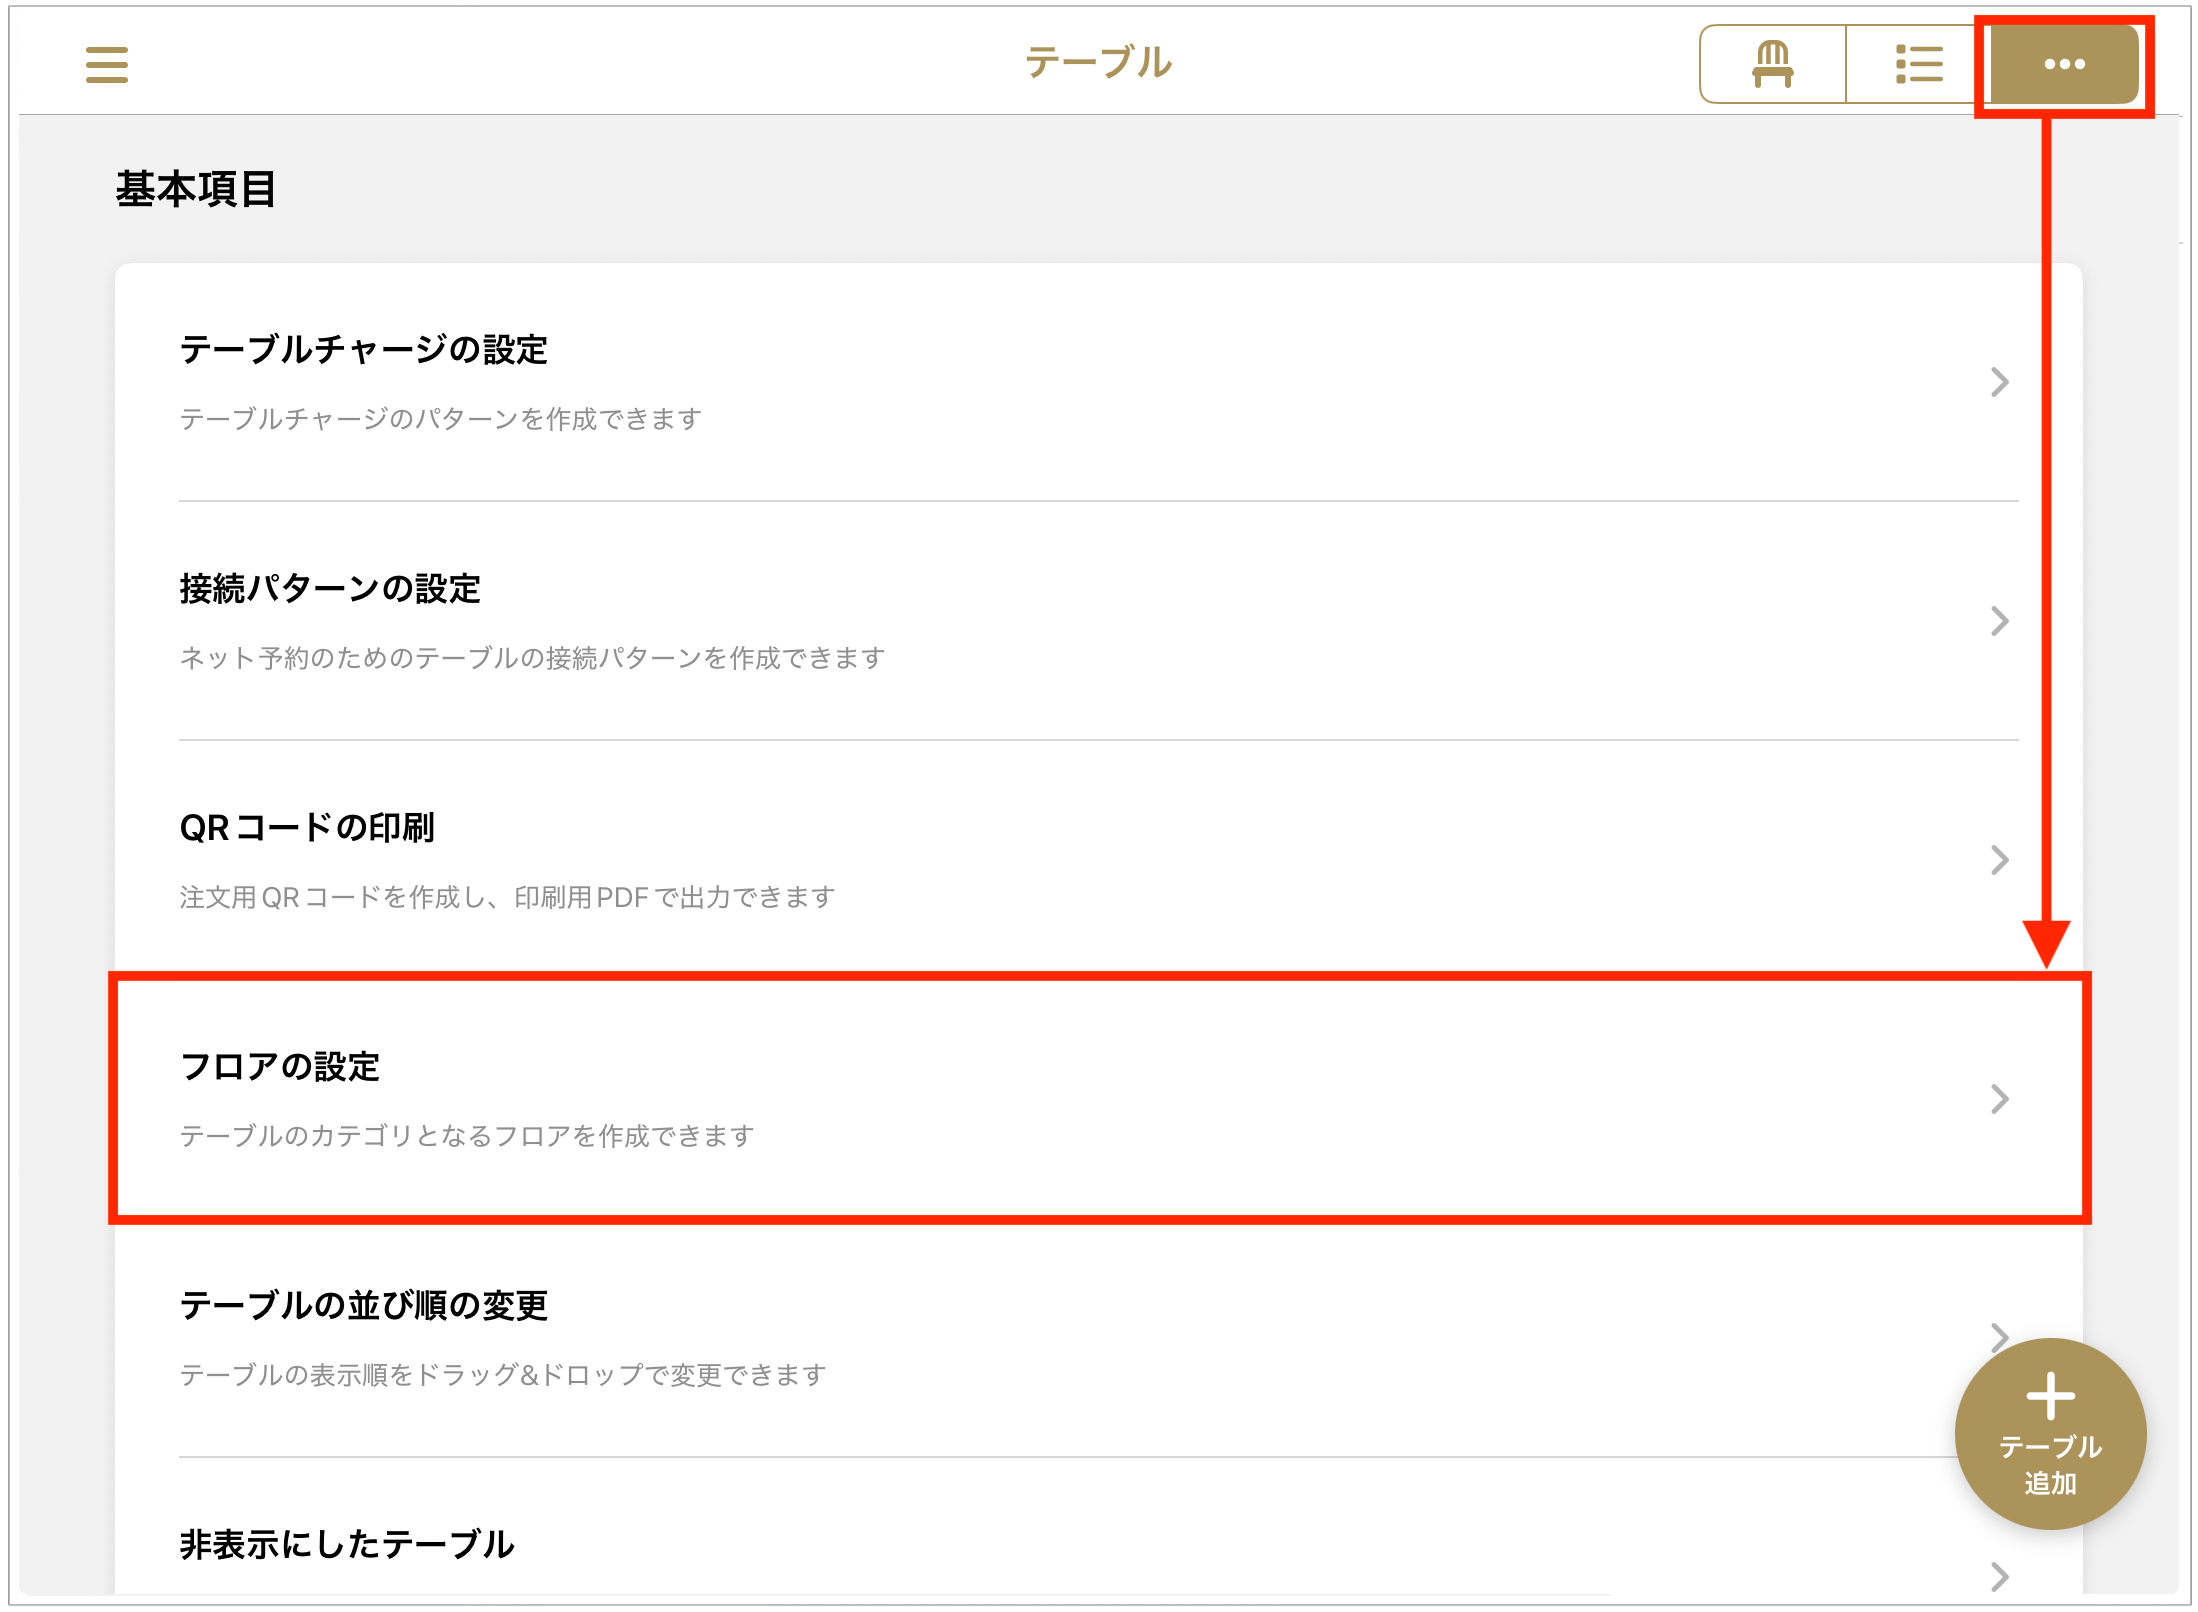This screenshot has width=2198, height=1612.
Task: Click the テーブルのカテゴリとなるフロアを作成できます description
Action: click(467, 1136)
